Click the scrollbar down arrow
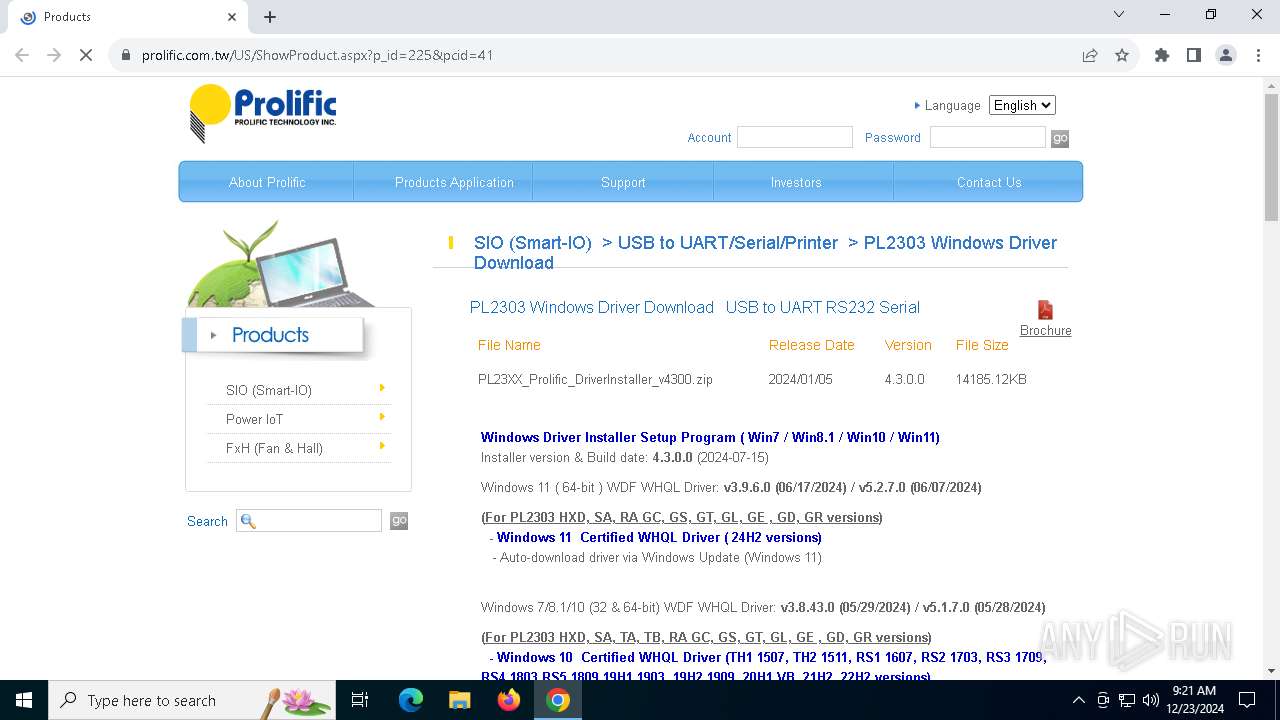This screenshot has width=1280, height=720. tap(1271, 671)
